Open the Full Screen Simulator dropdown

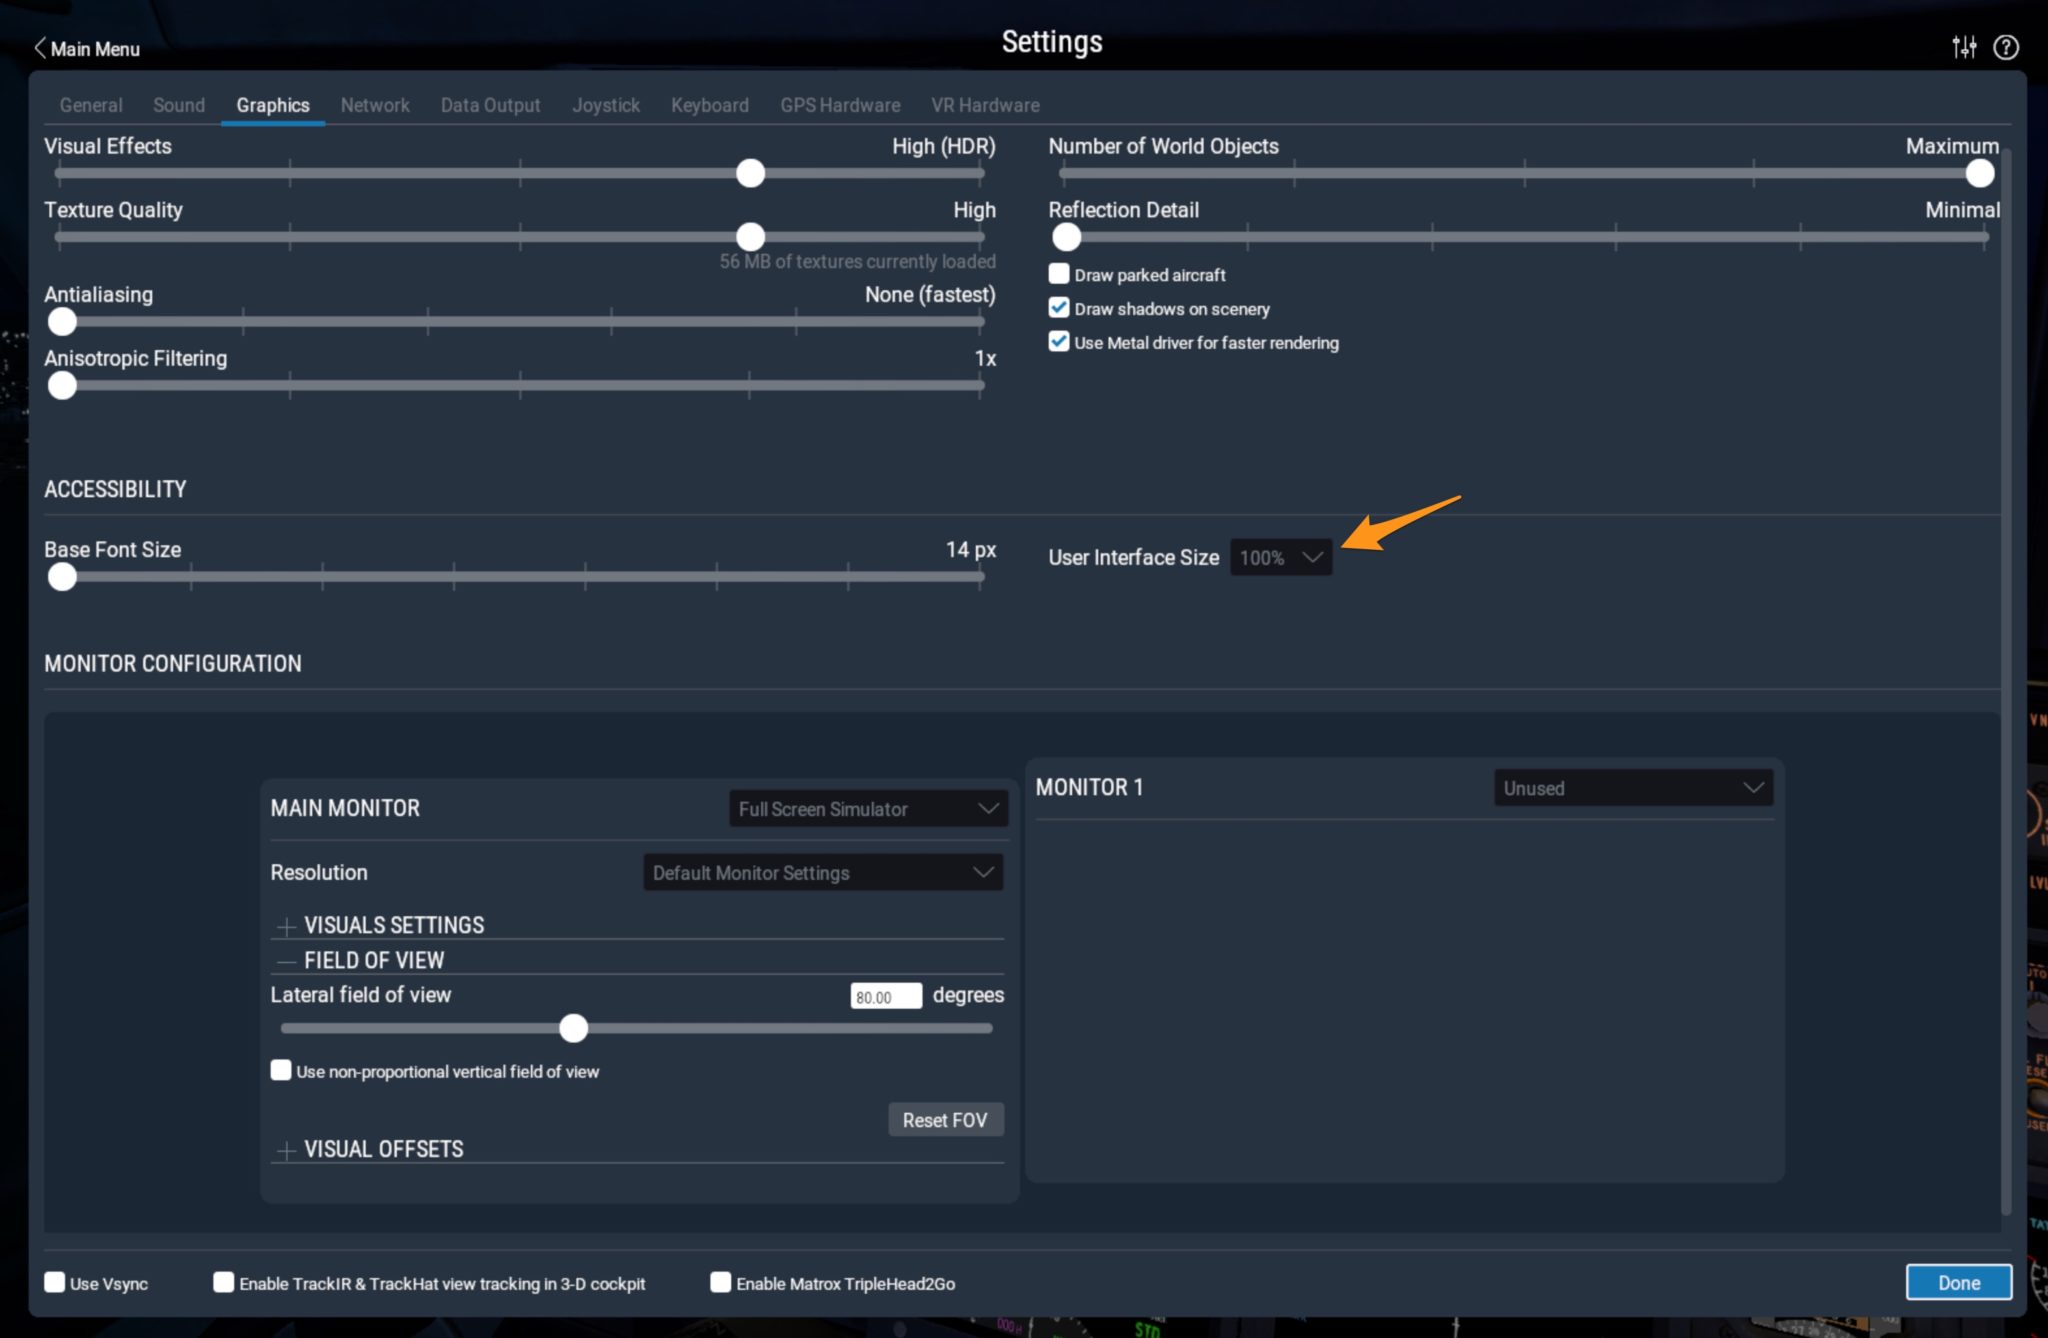(x=866, y=809)
